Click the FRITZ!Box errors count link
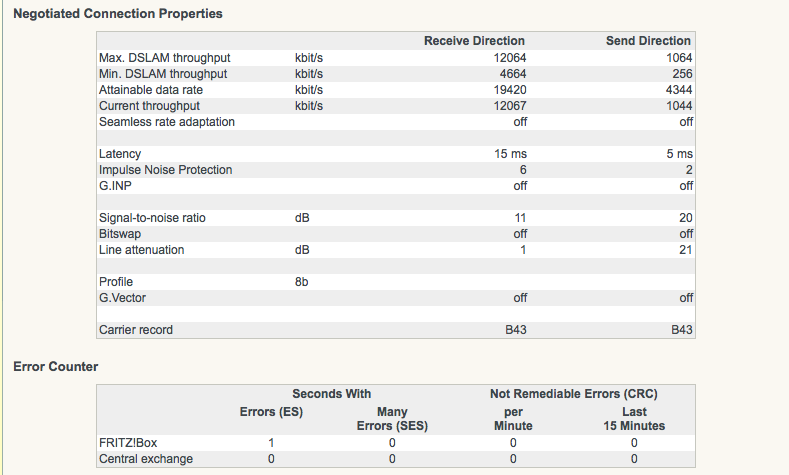Screen dimensions: 789x475 [271, 443]
